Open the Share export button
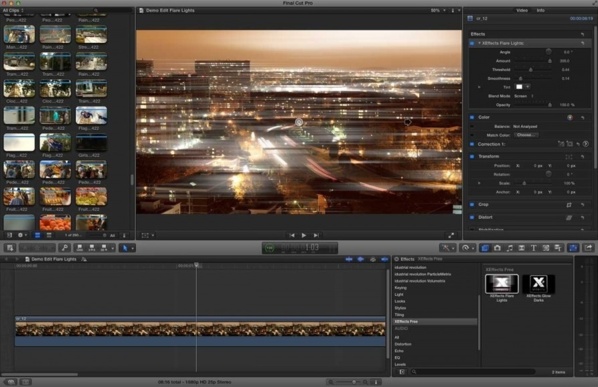The image size is (598, 387). (588, 248)
